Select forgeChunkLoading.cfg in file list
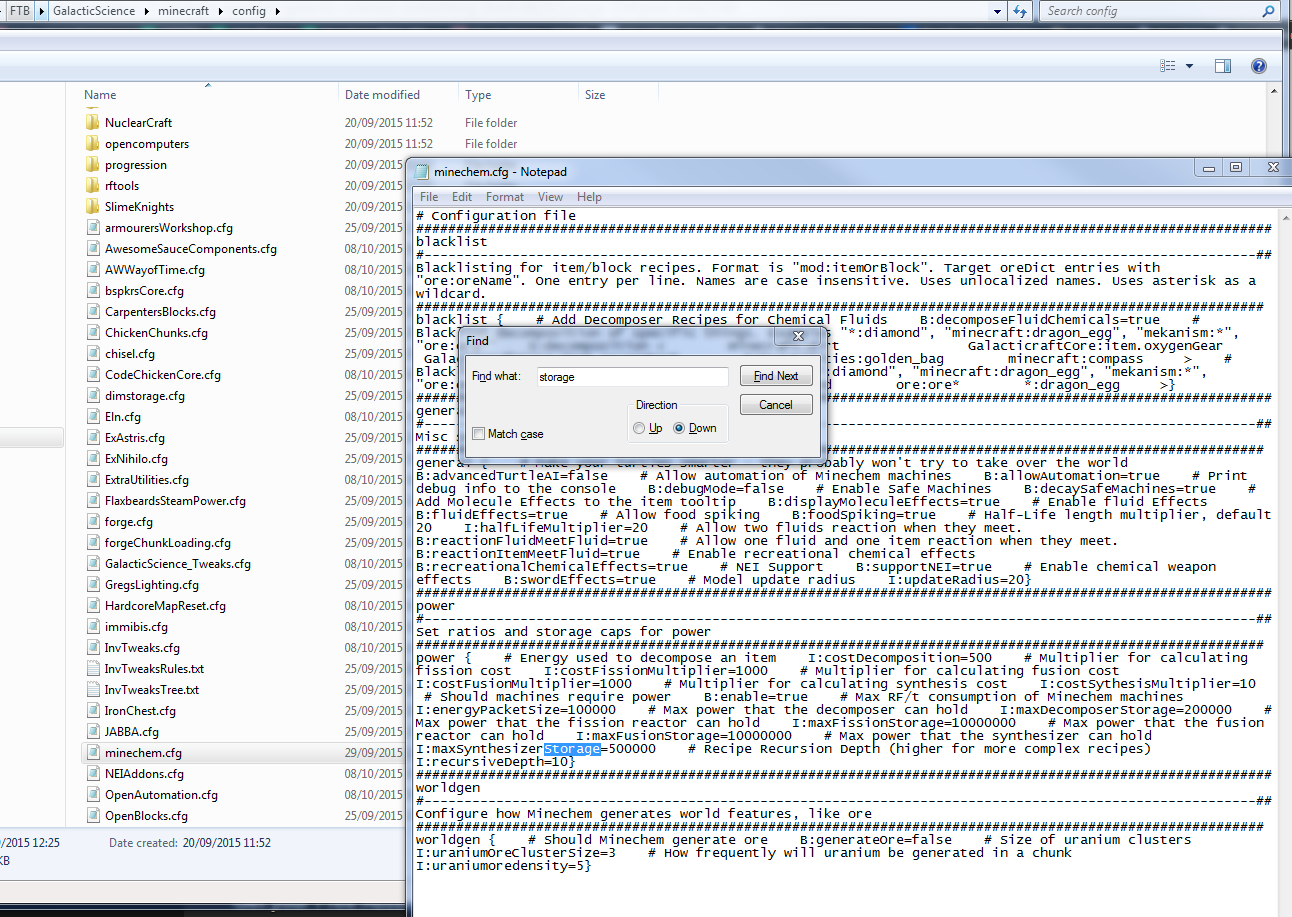This screenshot has height=917, width=1292. (x=168, y=543)
